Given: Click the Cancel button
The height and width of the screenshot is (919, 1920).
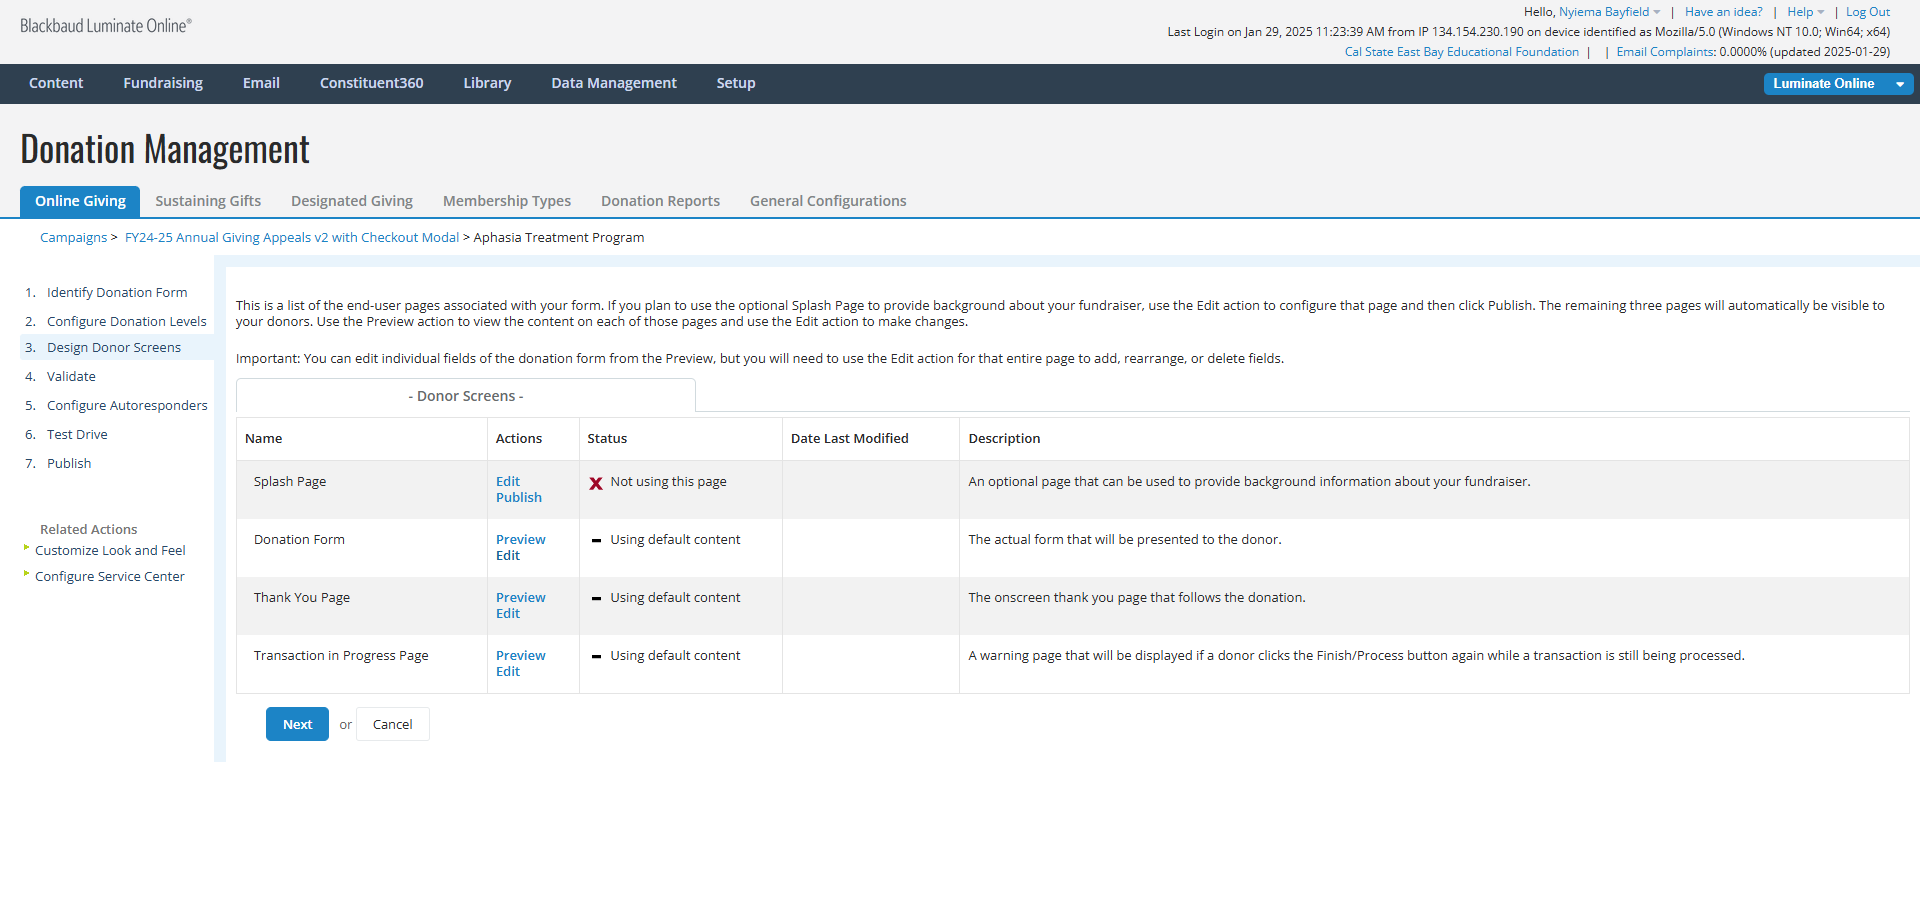Looking at the screenshot, I should coord(393,725).
